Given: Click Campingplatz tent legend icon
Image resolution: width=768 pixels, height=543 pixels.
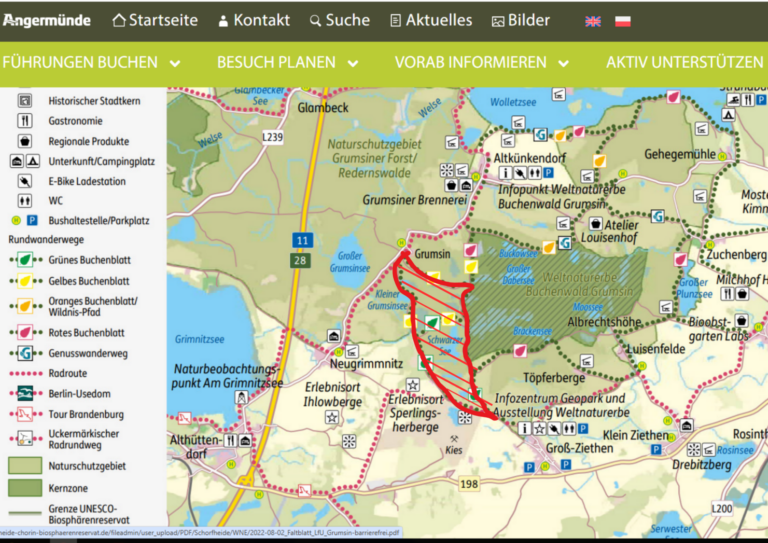Looking at the screenshot, I should pyautogui.click(x=32, y=161).
